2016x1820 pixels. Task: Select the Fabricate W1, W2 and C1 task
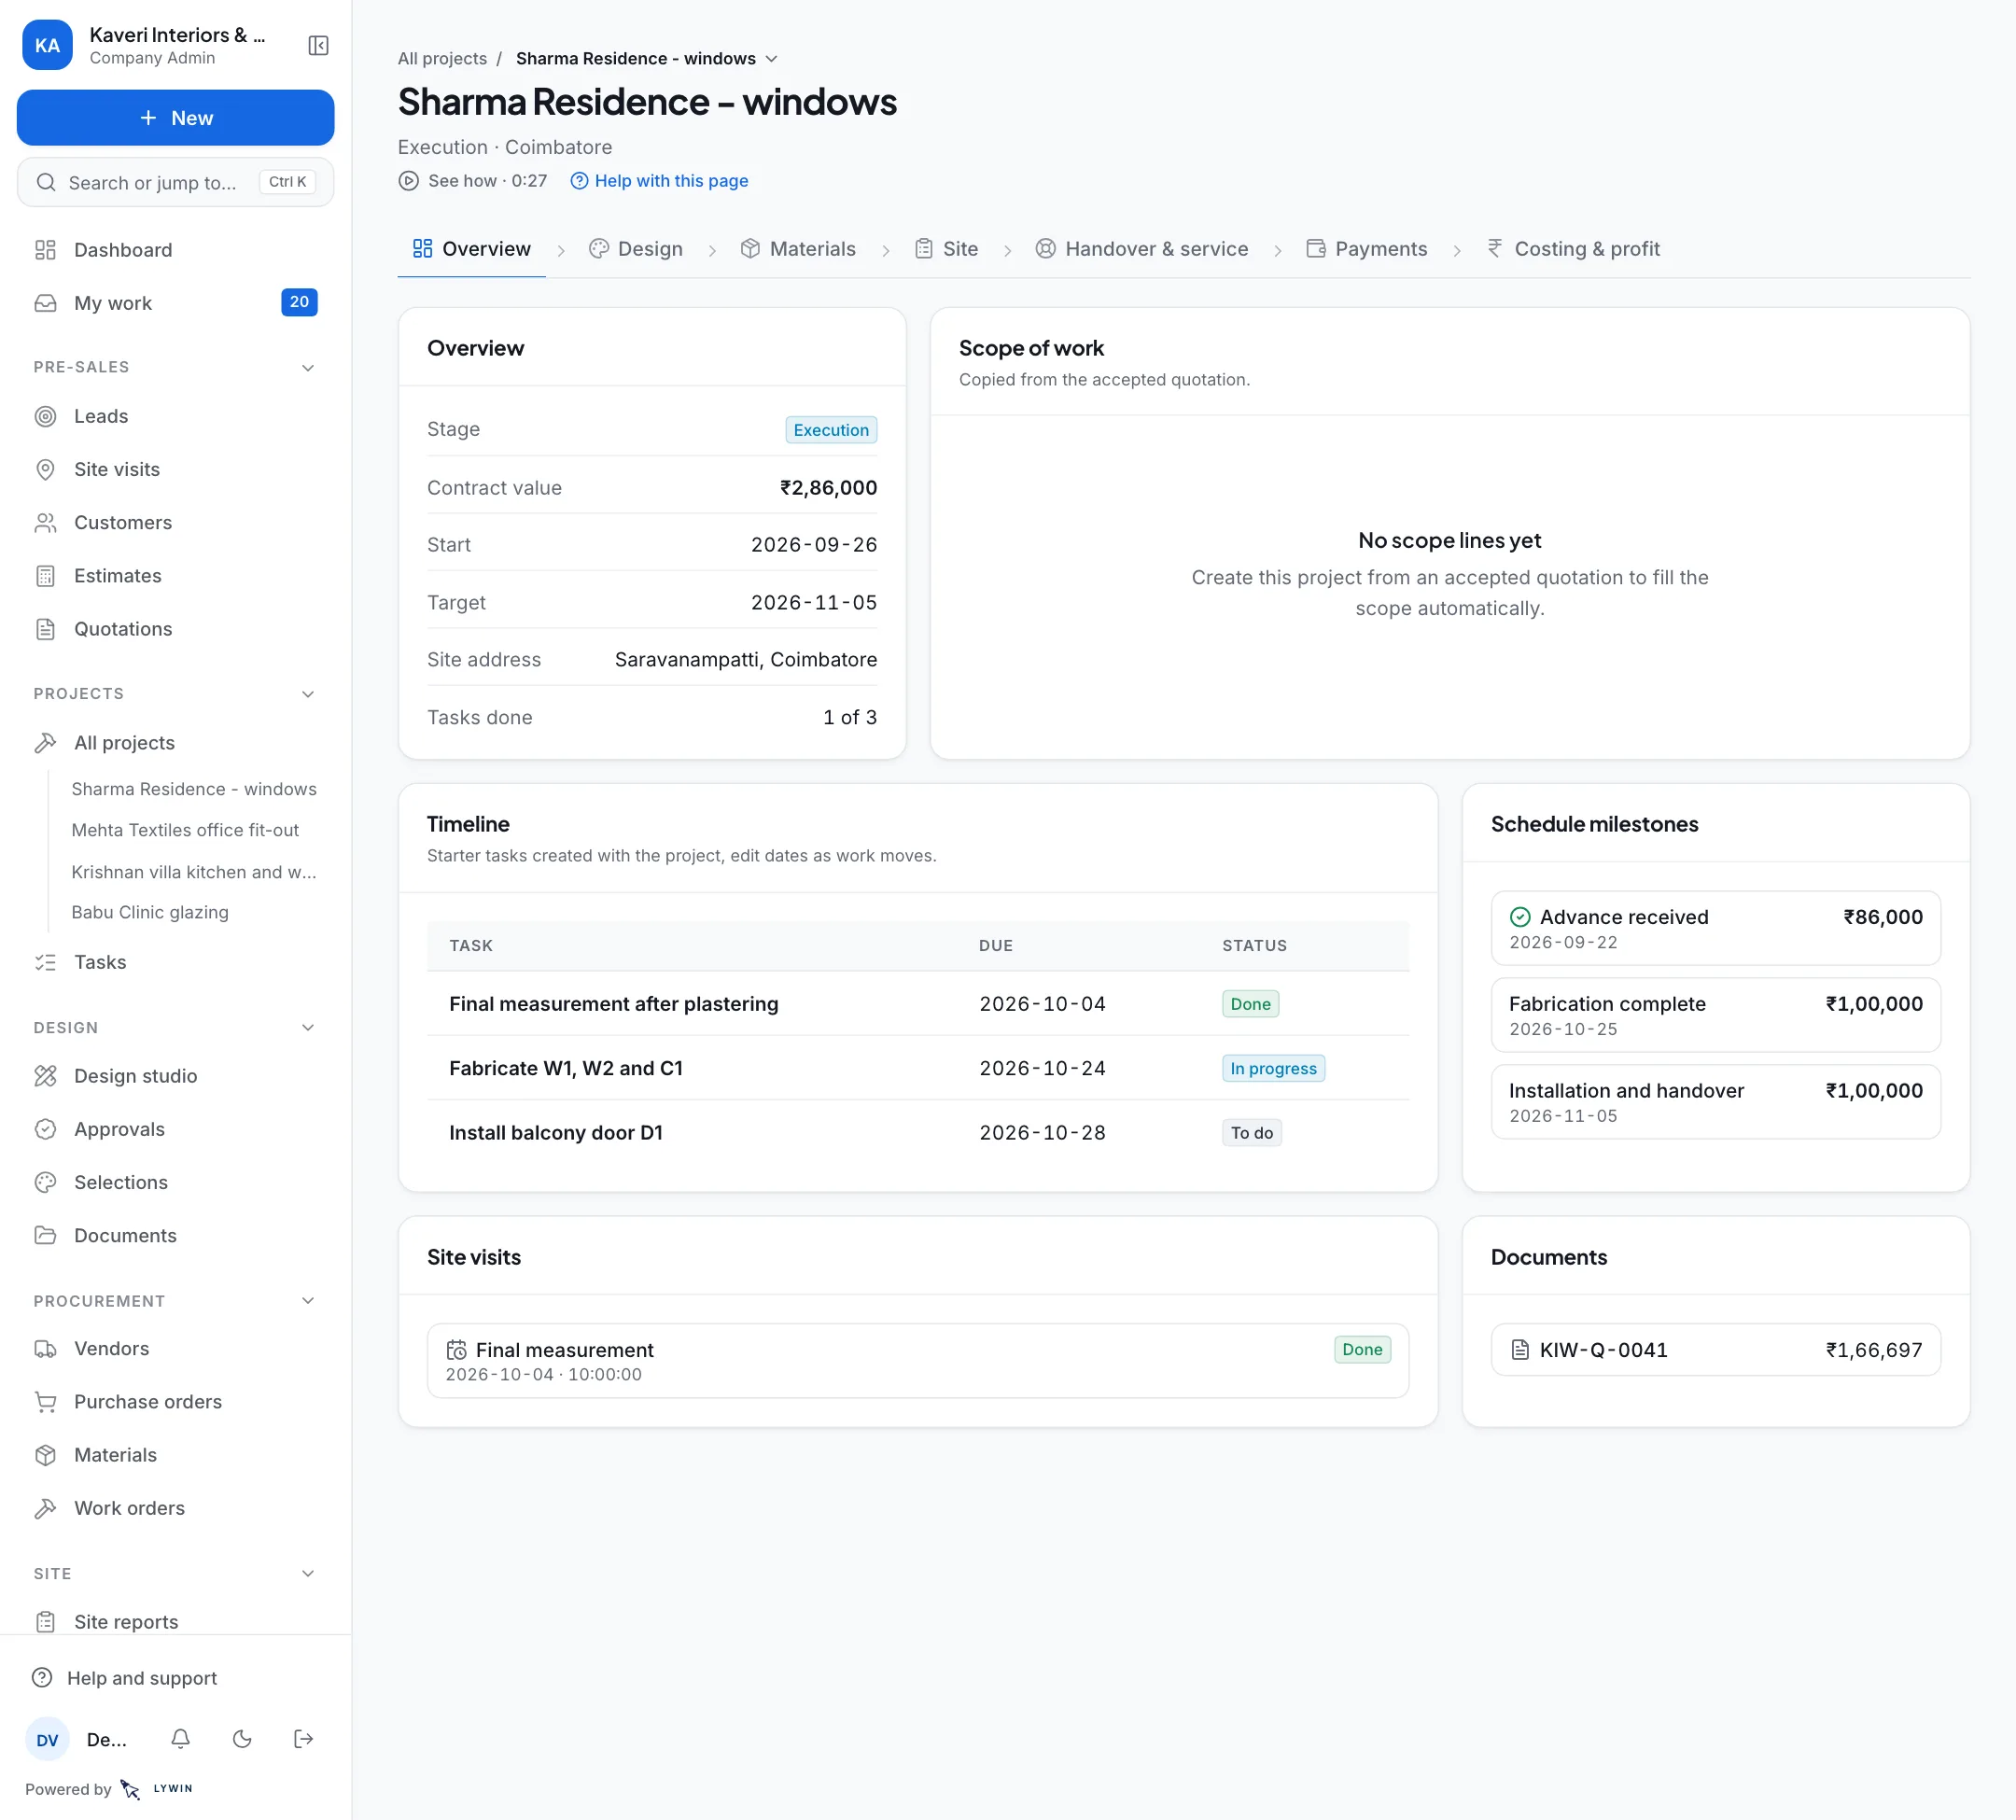coord(918,1068)
